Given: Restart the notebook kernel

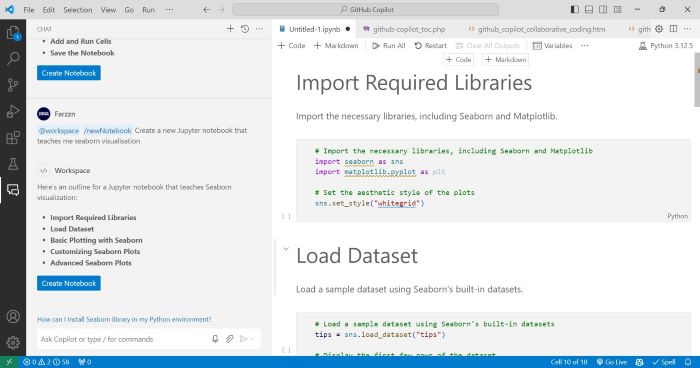Looking at the screenshot, I should (x=430, y=46).
